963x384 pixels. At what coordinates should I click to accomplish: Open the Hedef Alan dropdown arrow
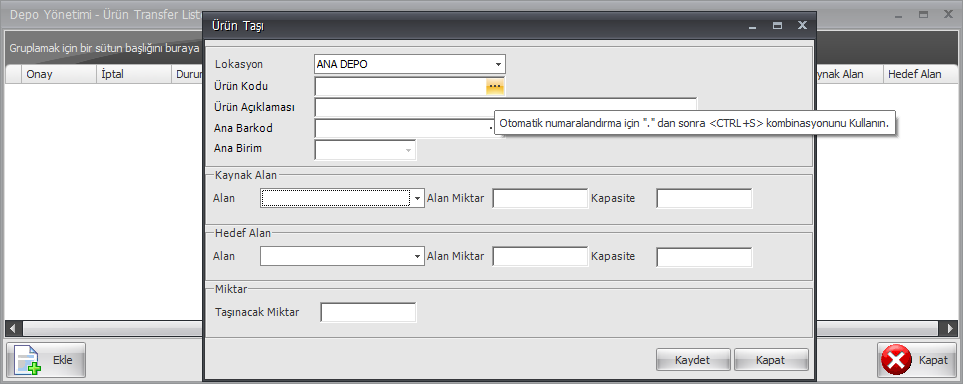click(x=418, y=257)
